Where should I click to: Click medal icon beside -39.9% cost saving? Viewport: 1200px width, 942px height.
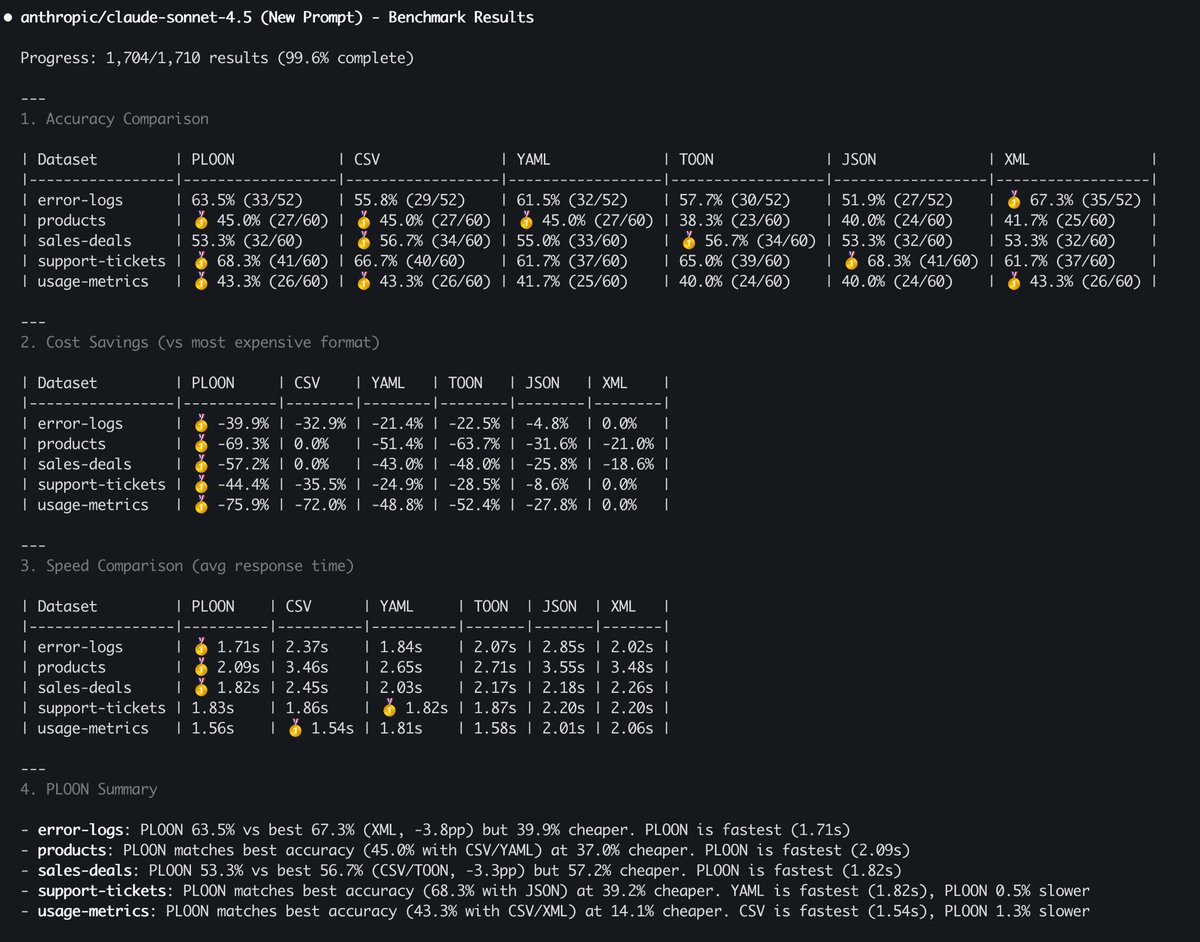pos(201,423)
